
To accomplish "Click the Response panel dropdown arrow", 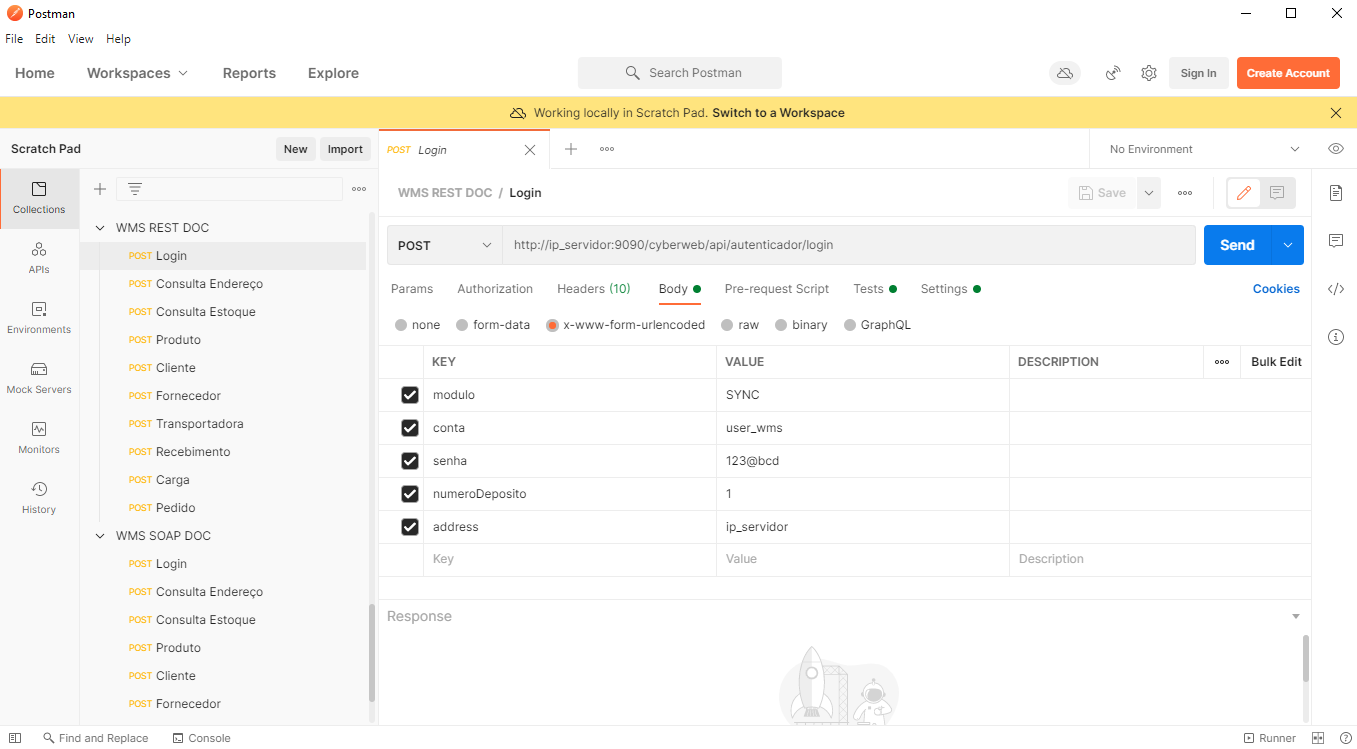I will coord(1296,617).
